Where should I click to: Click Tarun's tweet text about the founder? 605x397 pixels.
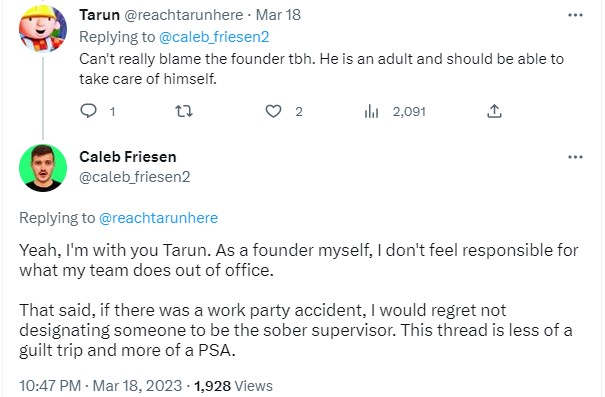click(321, 69)
